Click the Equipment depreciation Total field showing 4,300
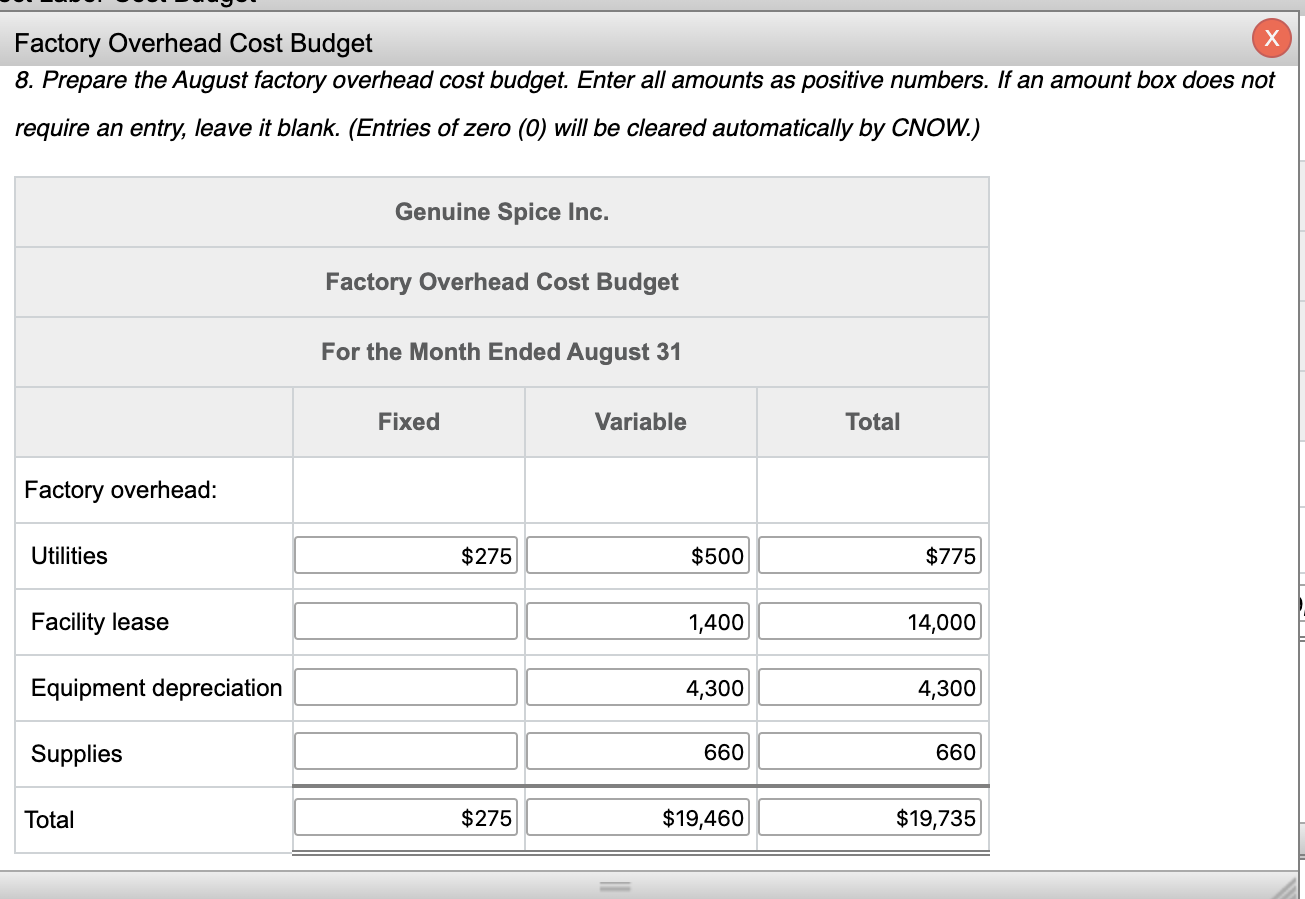The width and height of the screenshot is (1305, 899). [870, 687]
